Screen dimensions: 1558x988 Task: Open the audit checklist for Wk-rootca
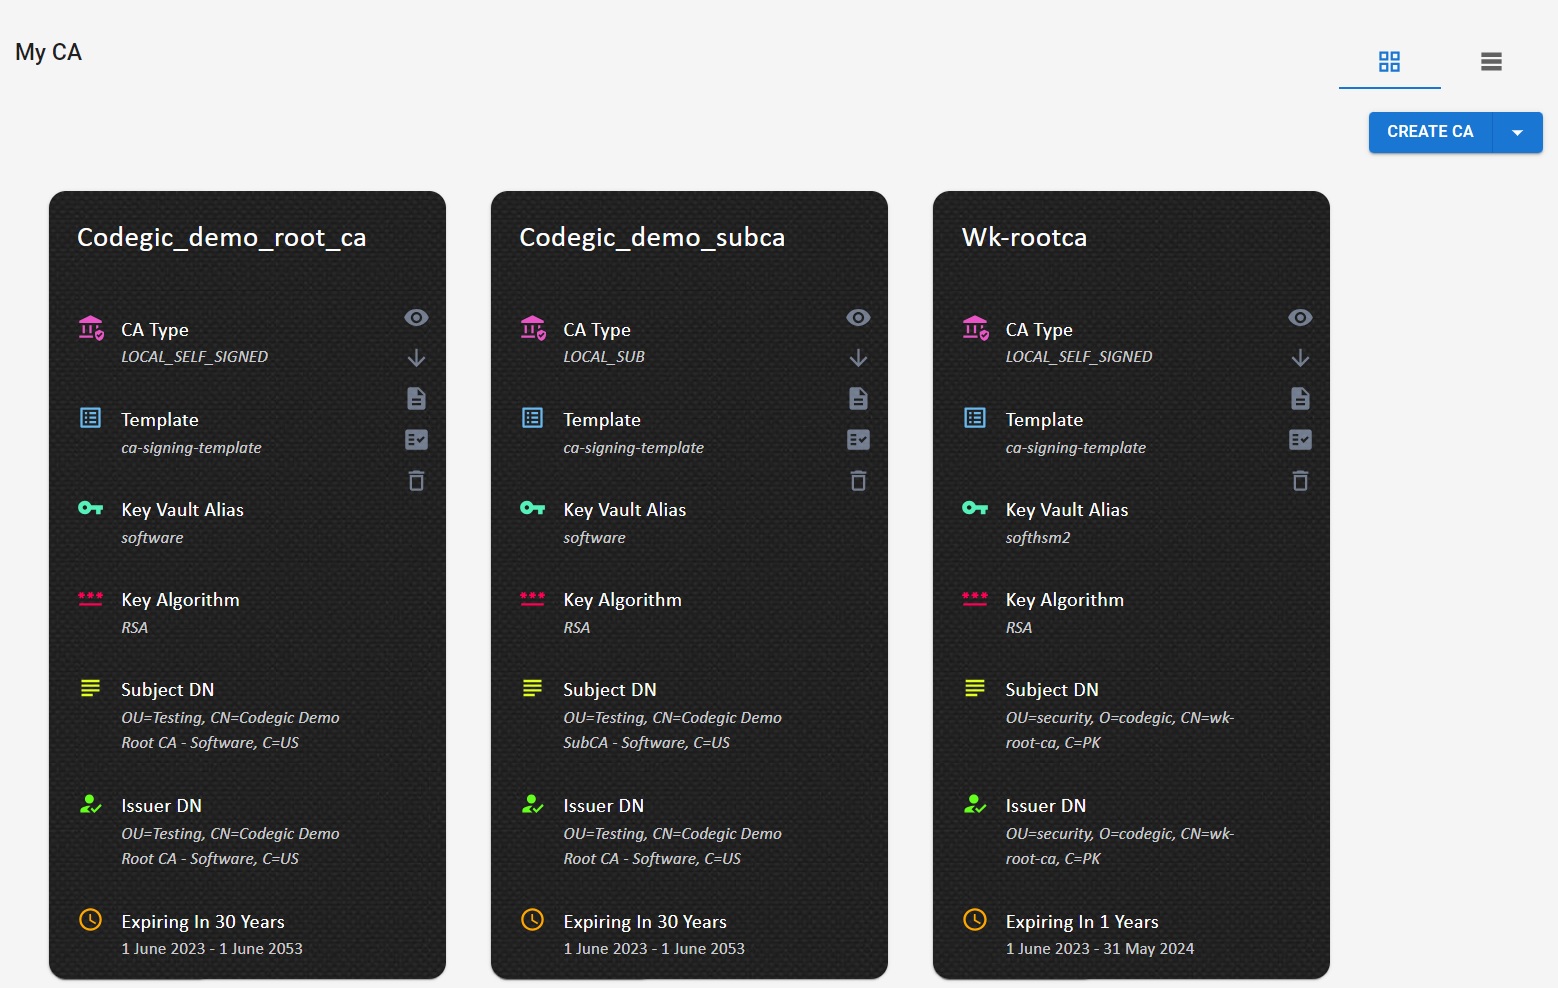pyautogui.click(x=1300, y=439)
